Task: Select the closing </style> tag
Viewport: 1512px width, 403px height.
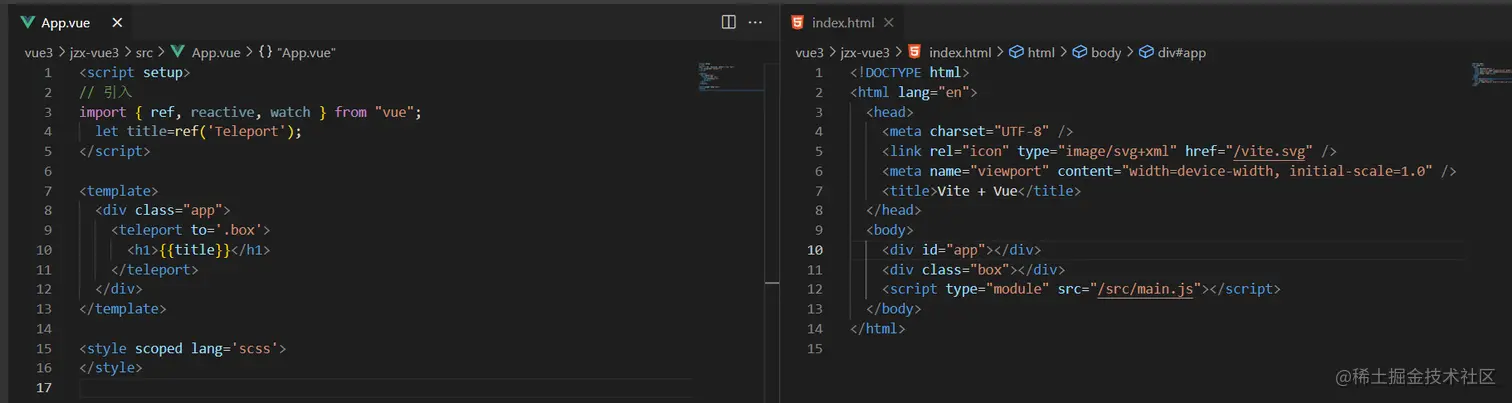Action: coord(110,368)
